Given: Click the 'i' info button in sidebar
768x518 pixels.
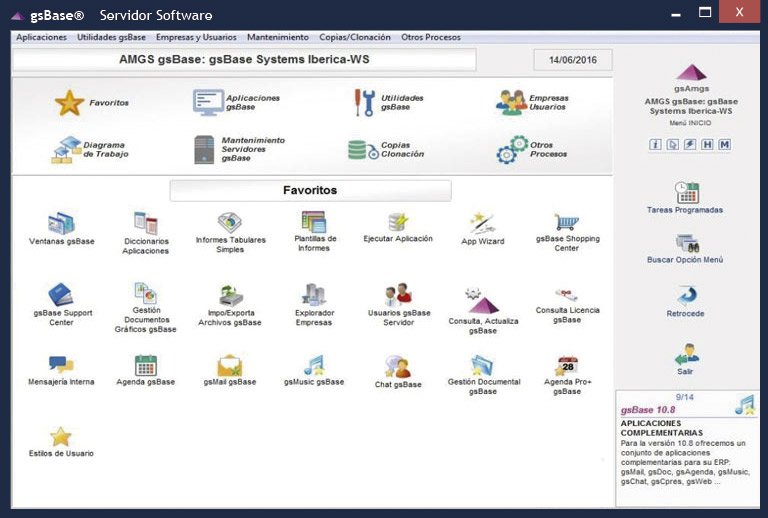Looking at the screenshot, I should (x=655, y=144).
